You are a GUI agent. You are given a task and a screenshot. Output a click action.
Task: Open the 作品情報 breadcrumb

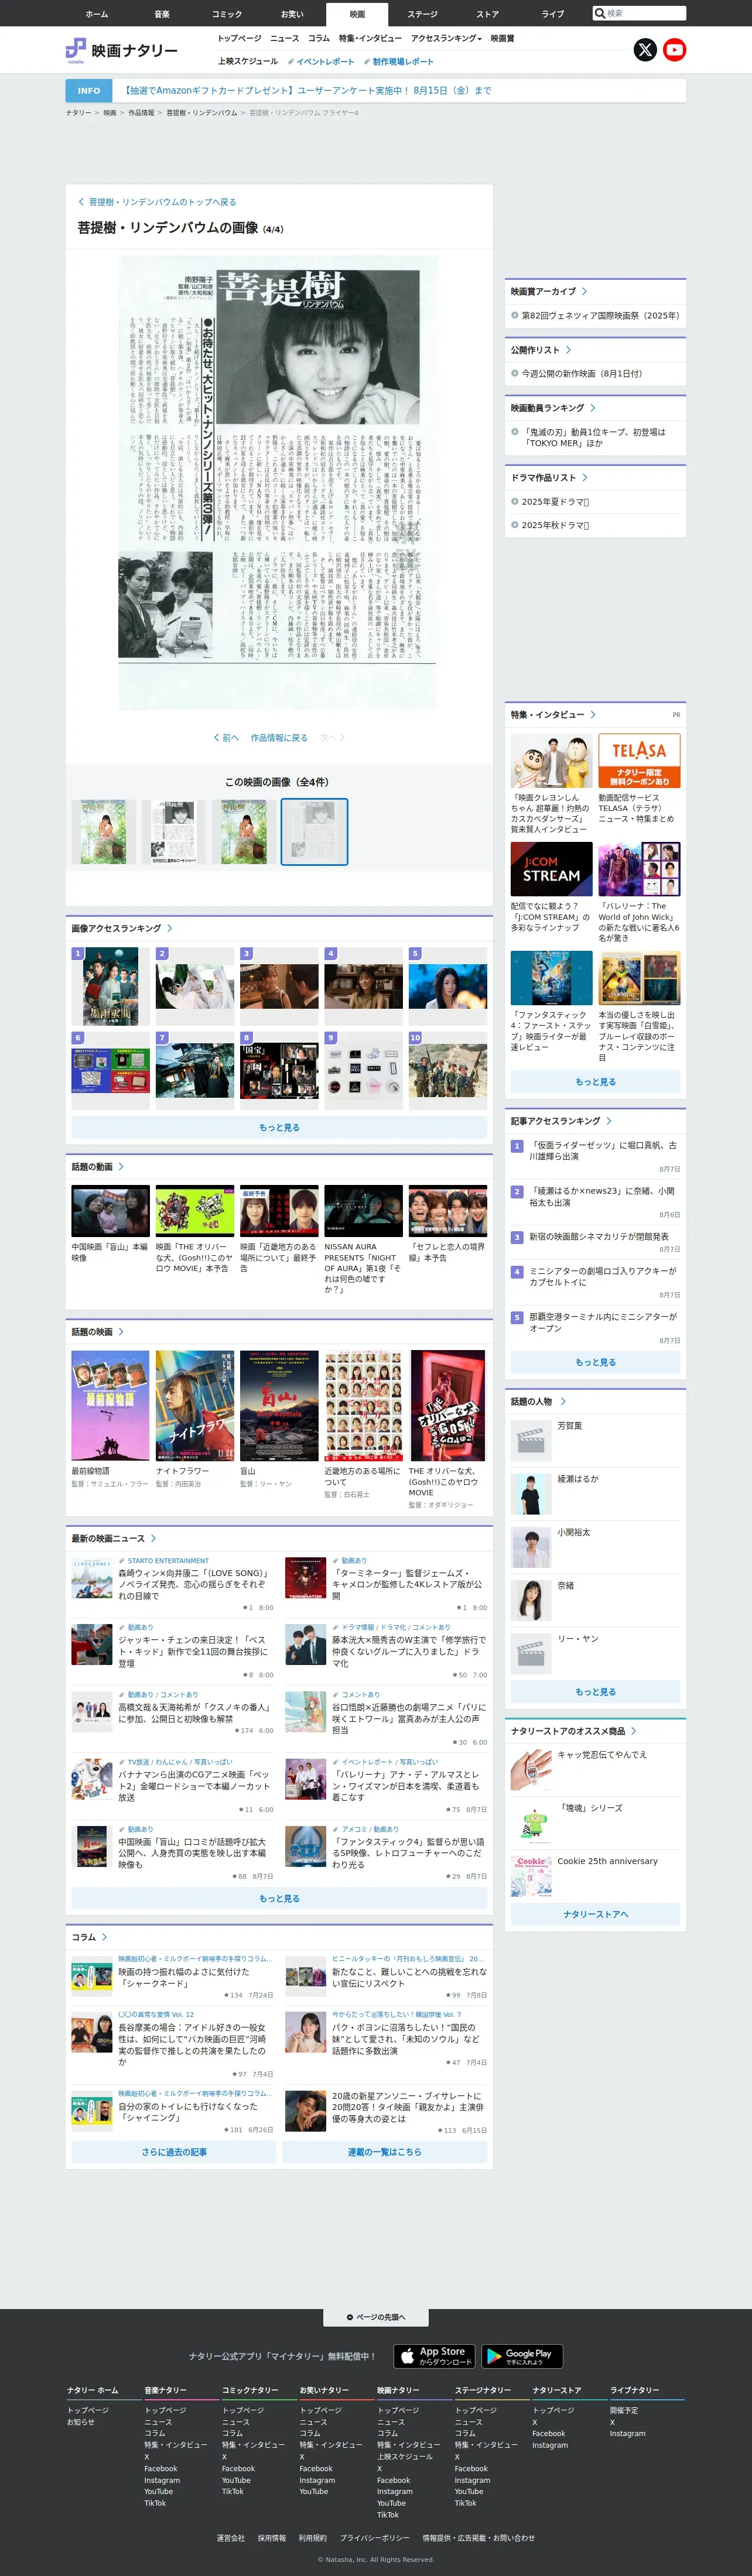(141, 113)
